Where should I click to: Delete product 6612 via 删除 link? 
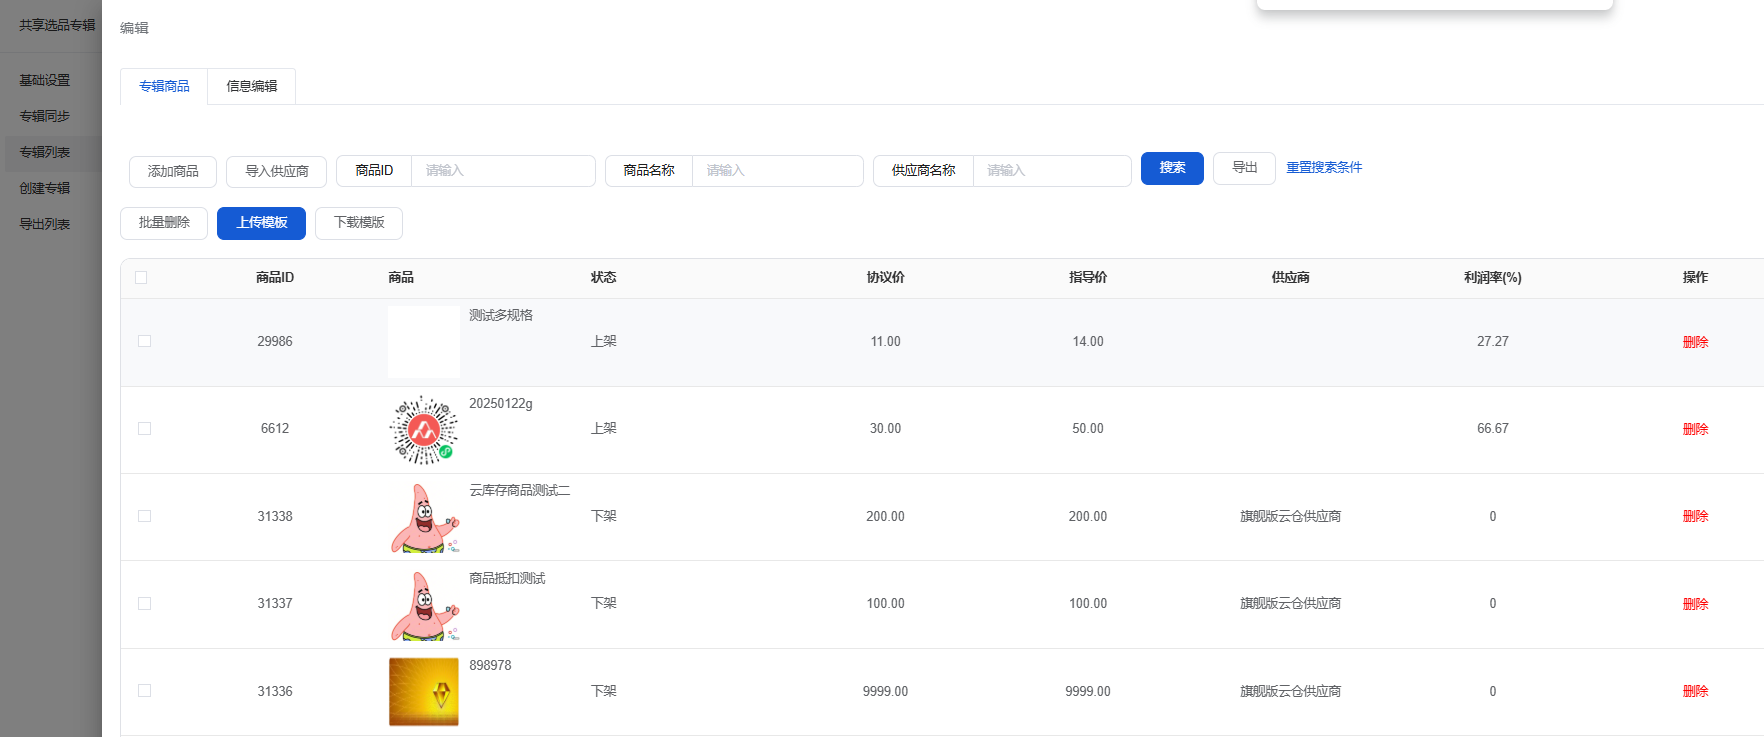pos(1695,429)
